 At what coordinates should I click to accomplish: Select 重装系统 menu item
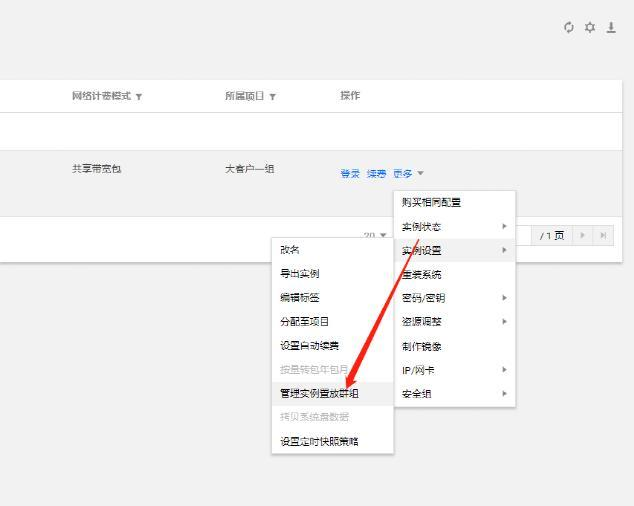pyautogui.click(x=454, y=274)
